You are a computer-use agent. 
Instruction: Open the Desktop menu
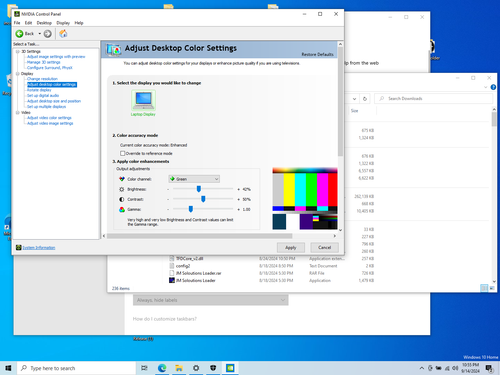pos(44,23)
